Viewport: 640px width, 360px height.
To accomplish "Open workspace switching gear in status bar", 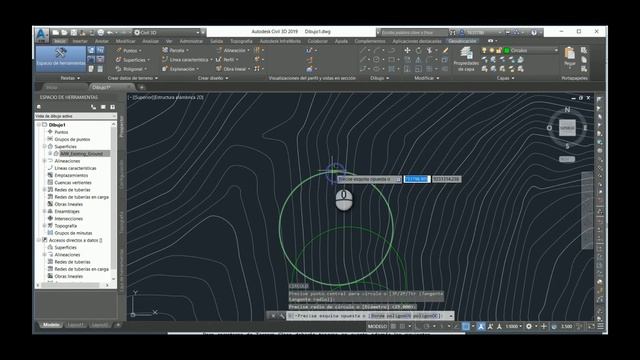I will click(529, 327).
